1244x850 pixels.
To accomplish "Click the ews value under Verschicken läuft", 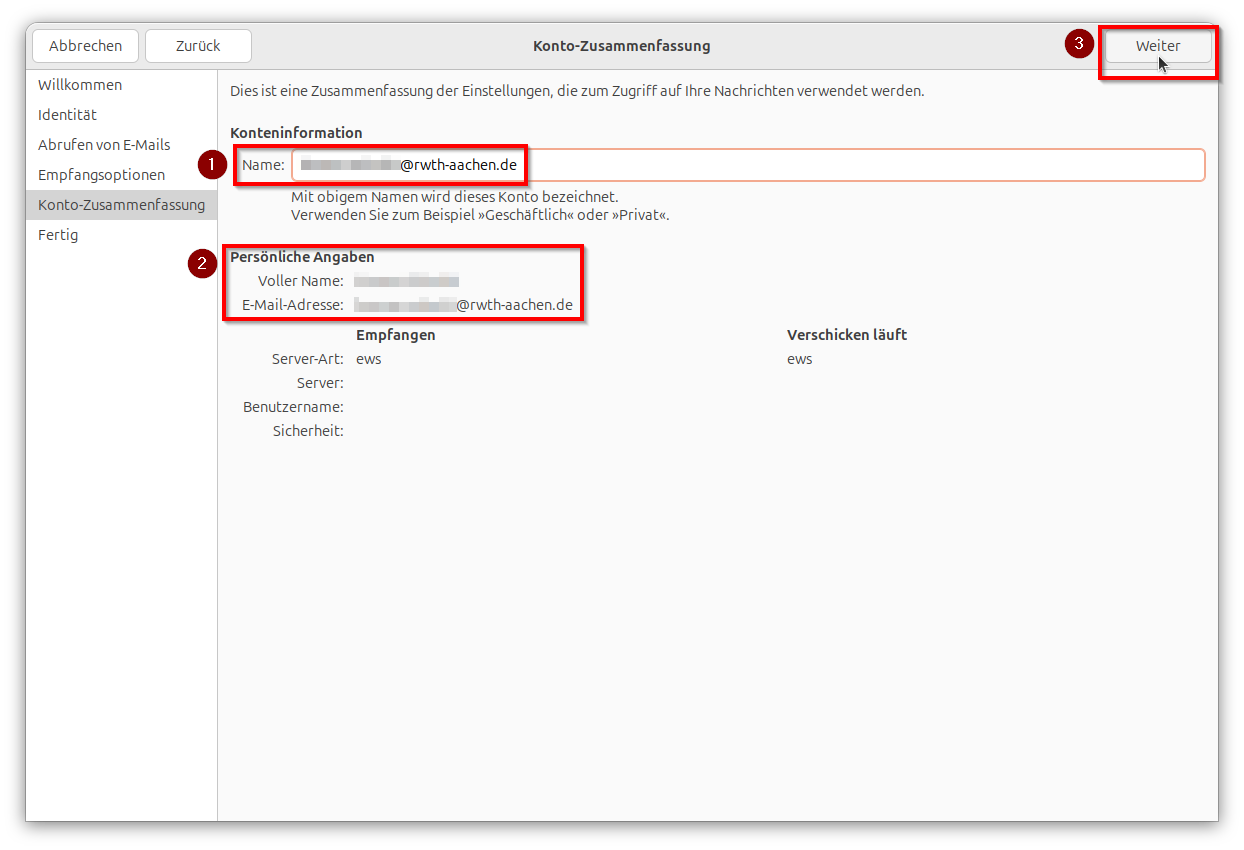I will tap(799, 358).
